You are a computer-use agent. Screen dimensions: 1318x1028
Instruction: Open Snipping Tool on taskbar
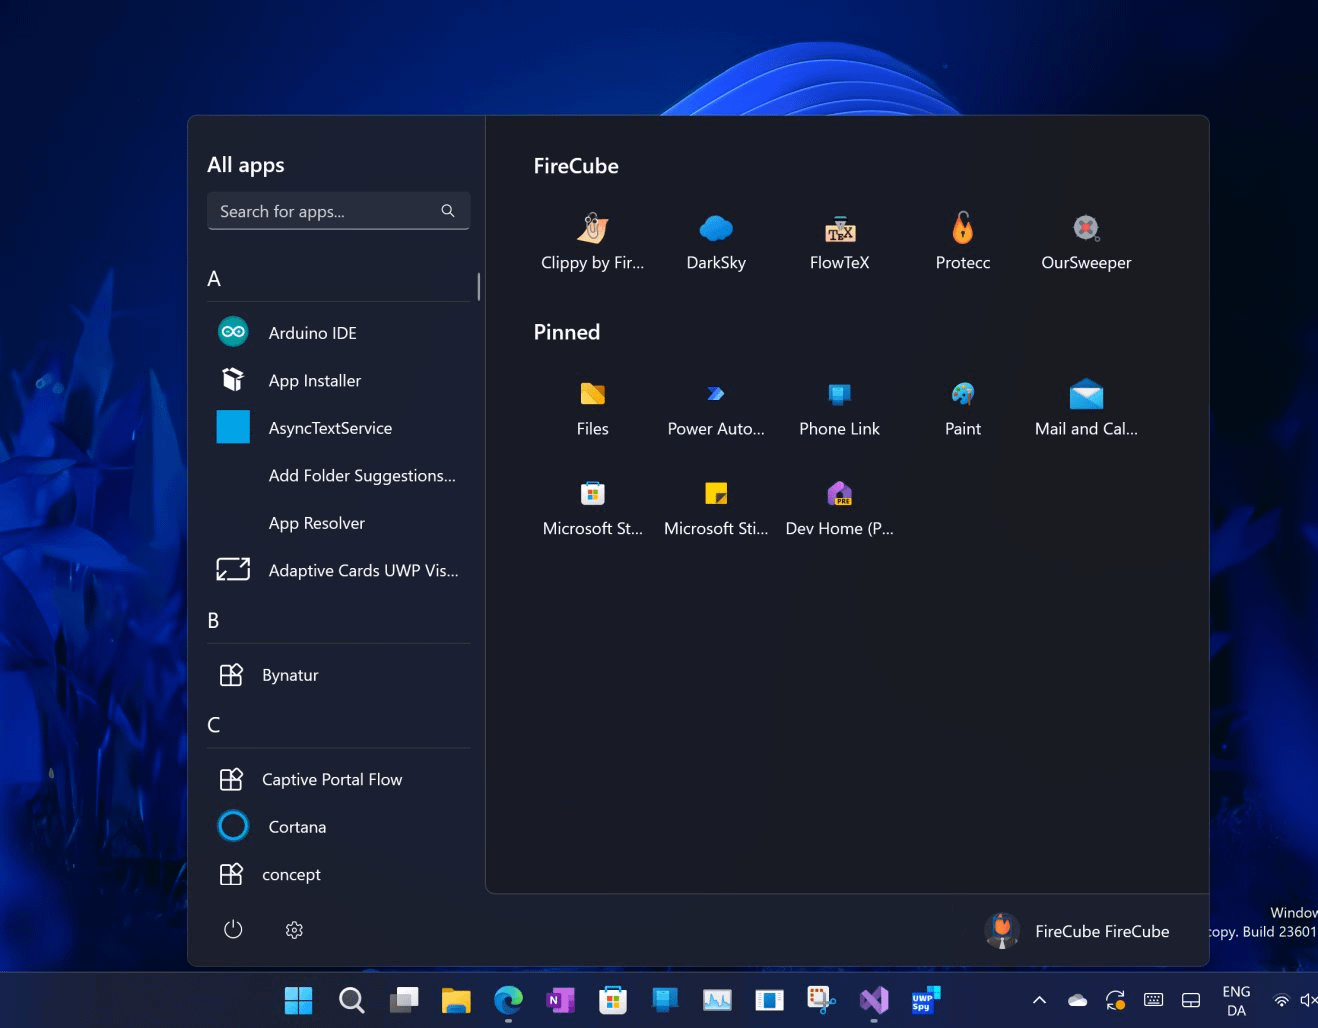click(821, 999)
